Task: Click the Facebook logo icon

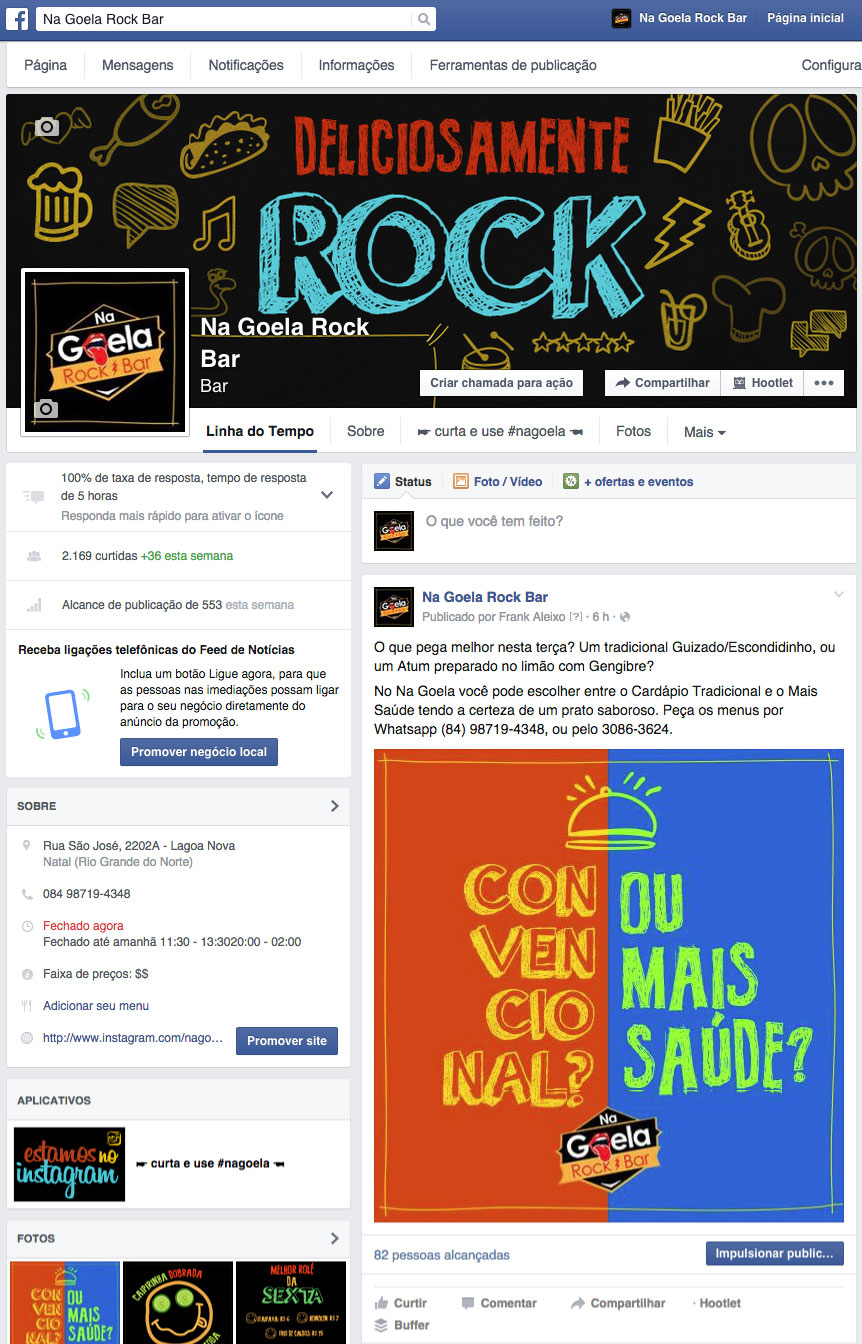Action: 18,19
